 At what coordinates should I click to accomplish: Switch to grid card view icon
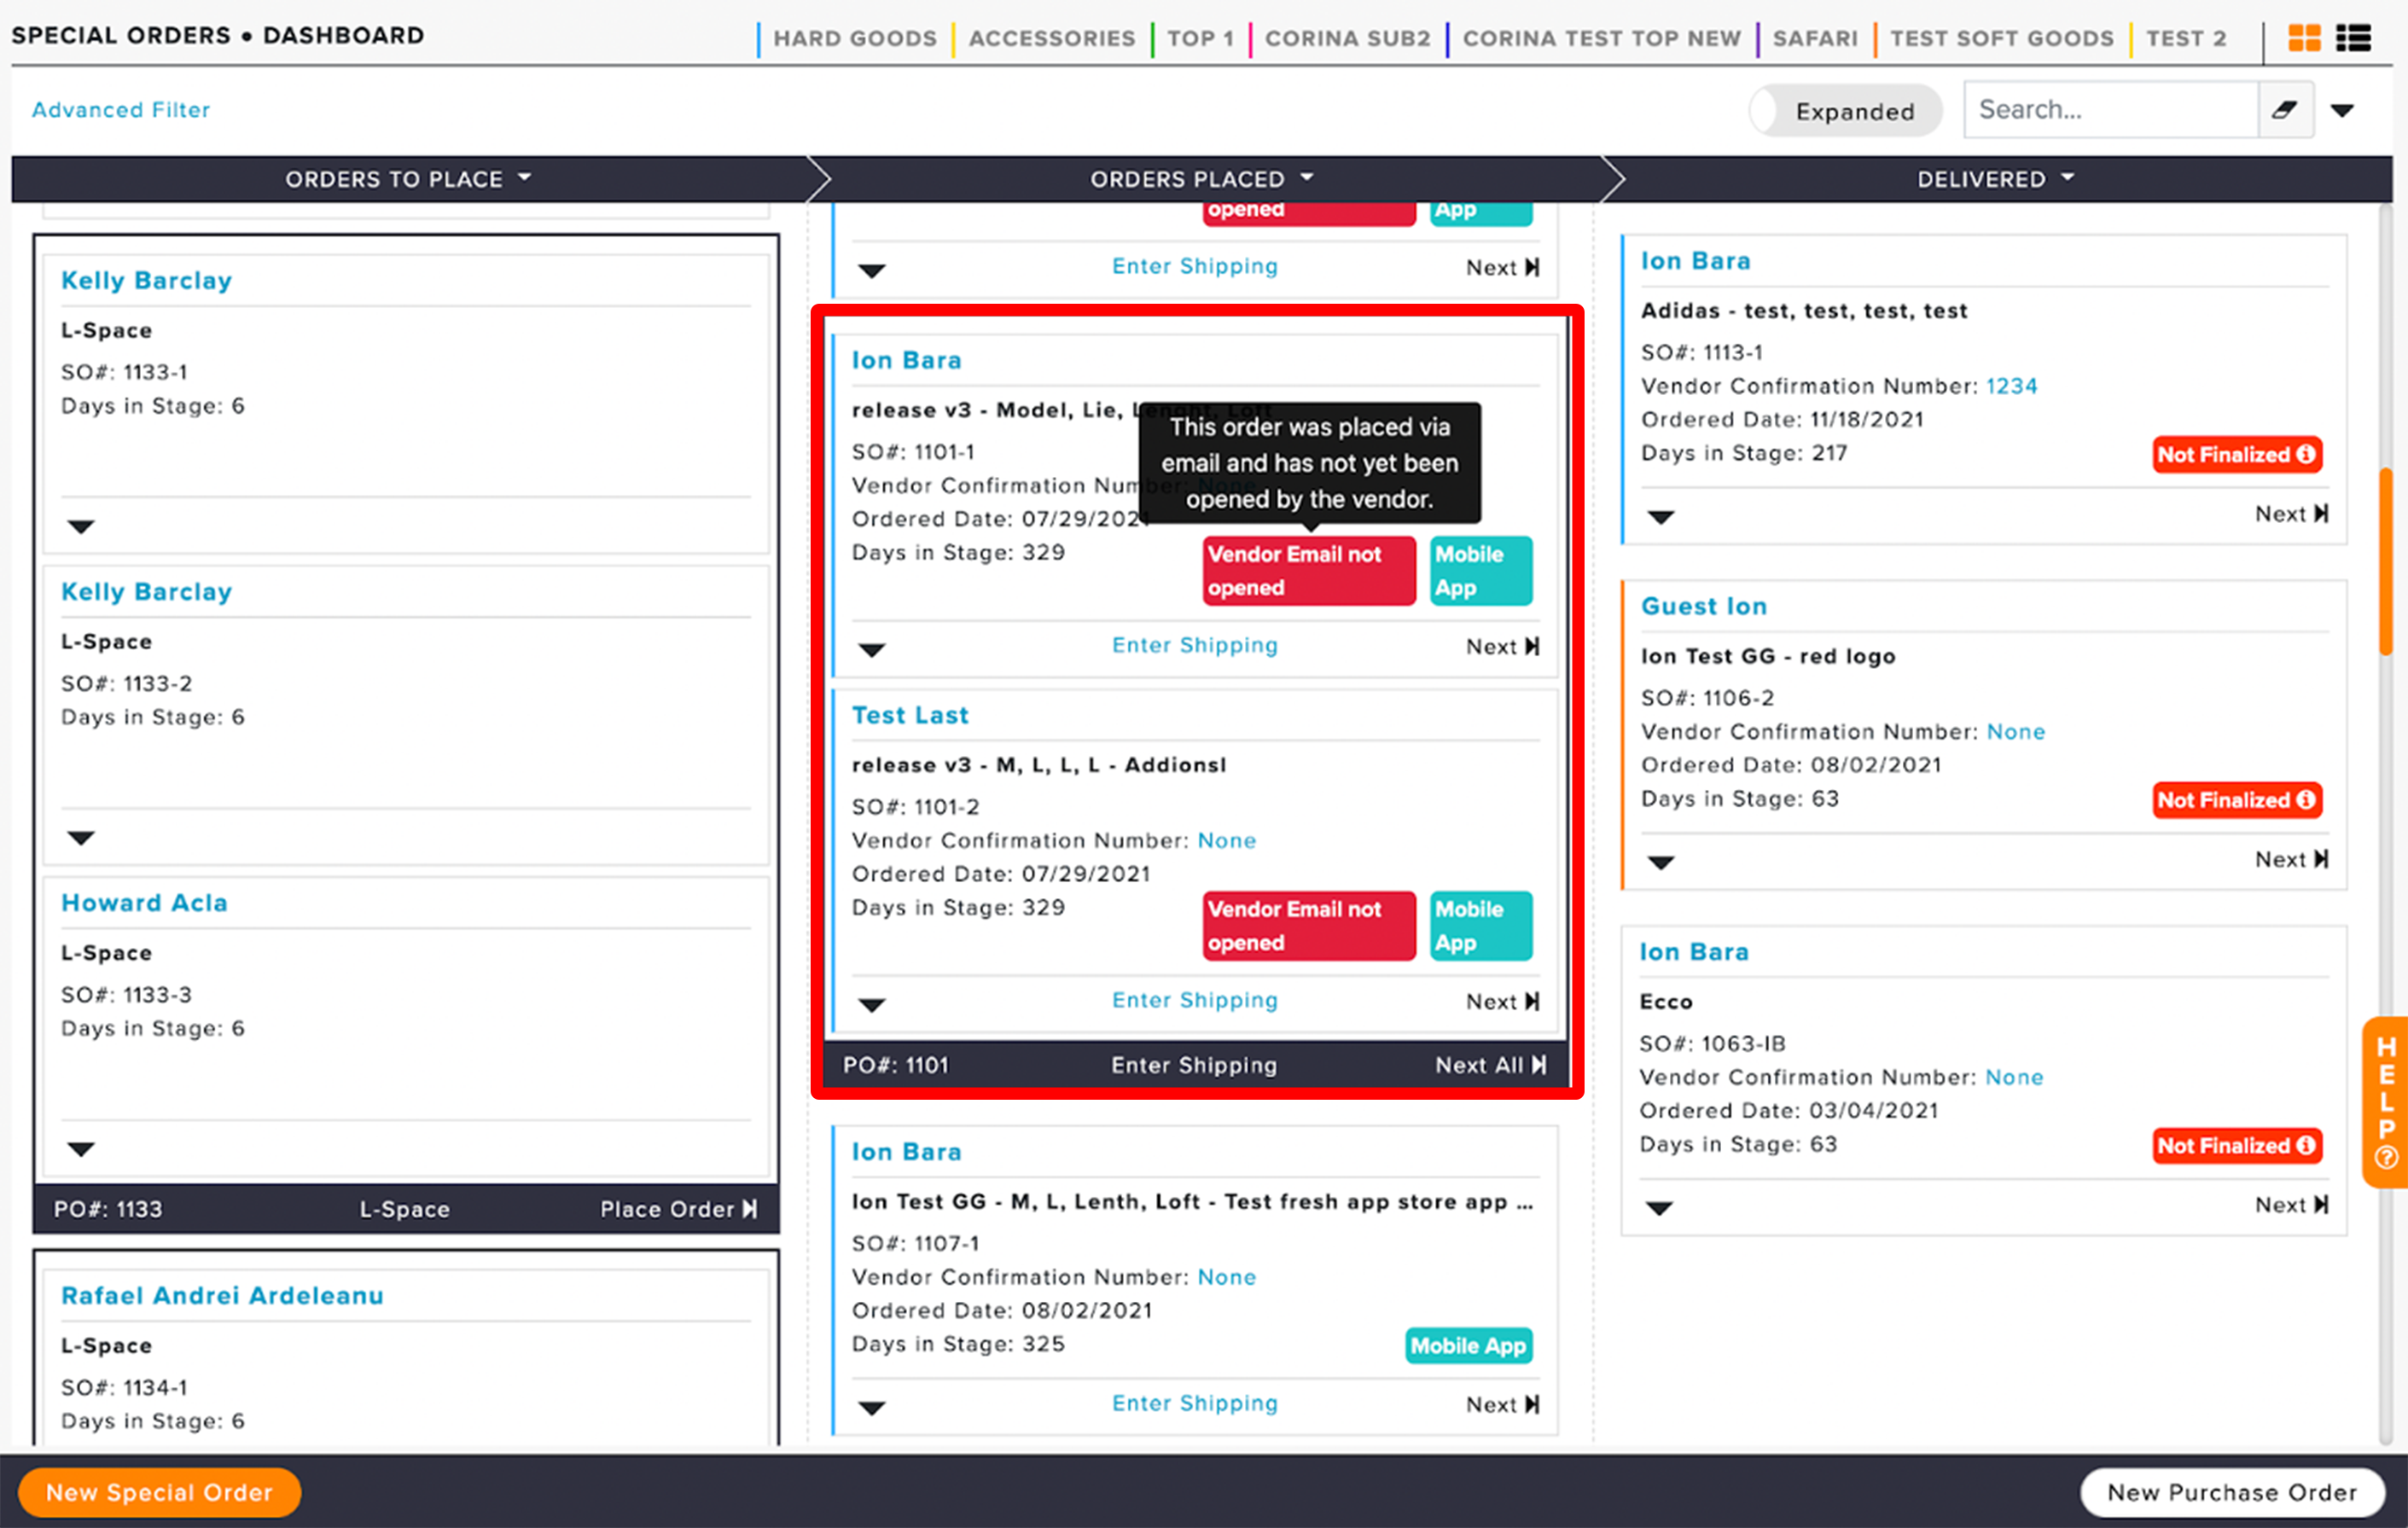tap(2304, 38)
